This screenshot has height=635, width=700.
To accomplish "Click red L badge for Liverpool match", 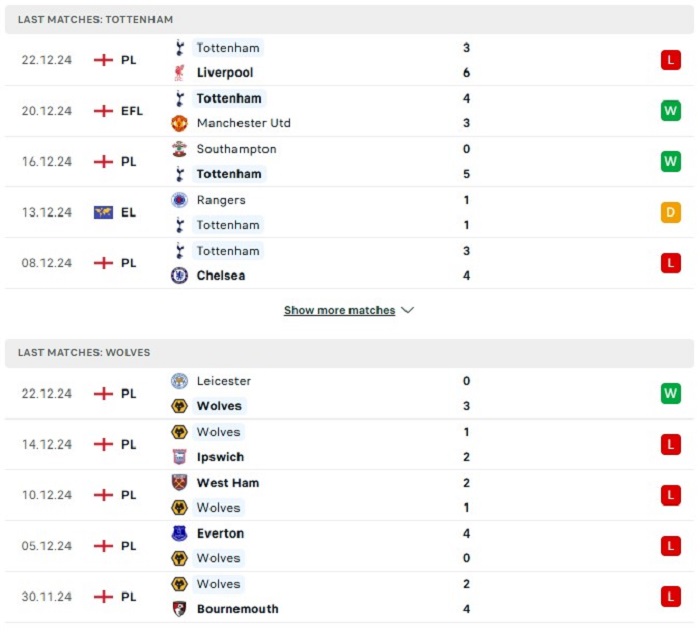I will (x=671, y=60).
